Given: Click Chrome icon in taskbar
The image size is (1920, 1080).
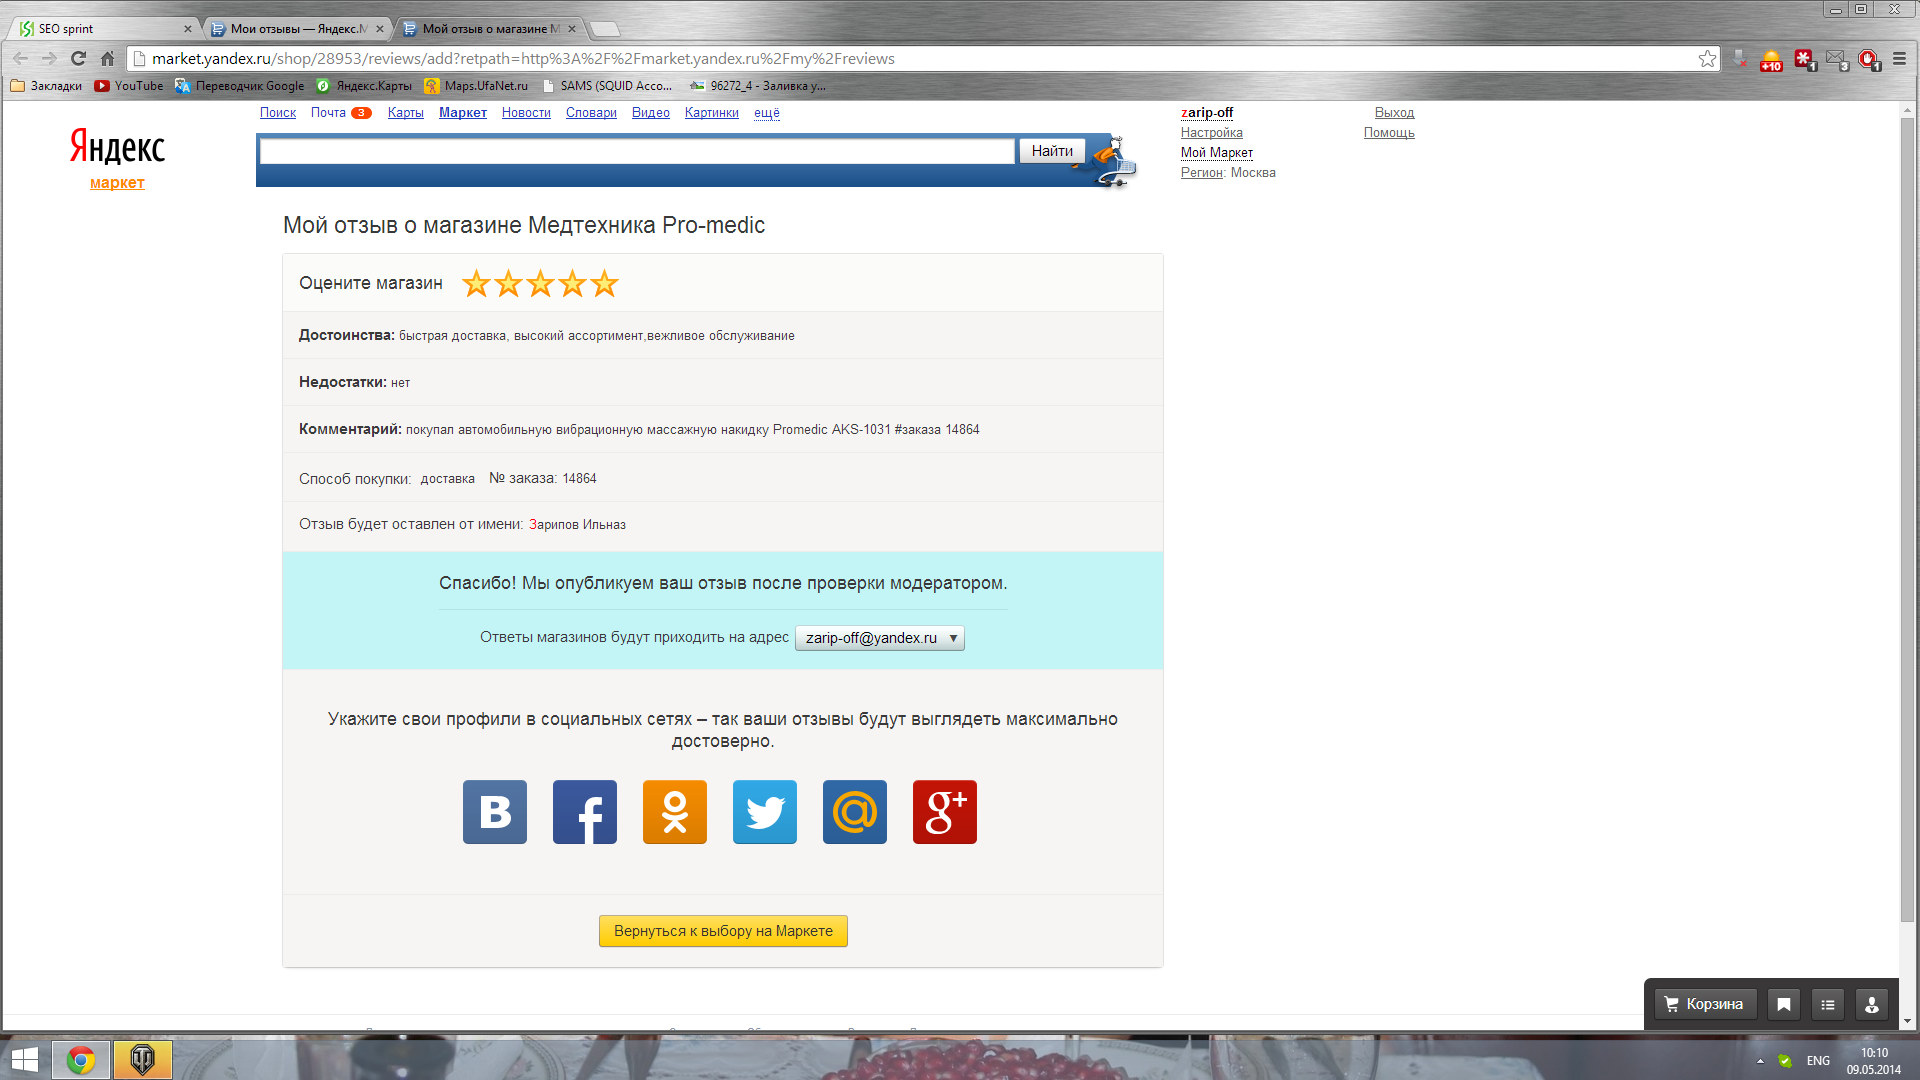Looking at the screenshot, I should pos(81,1060).
